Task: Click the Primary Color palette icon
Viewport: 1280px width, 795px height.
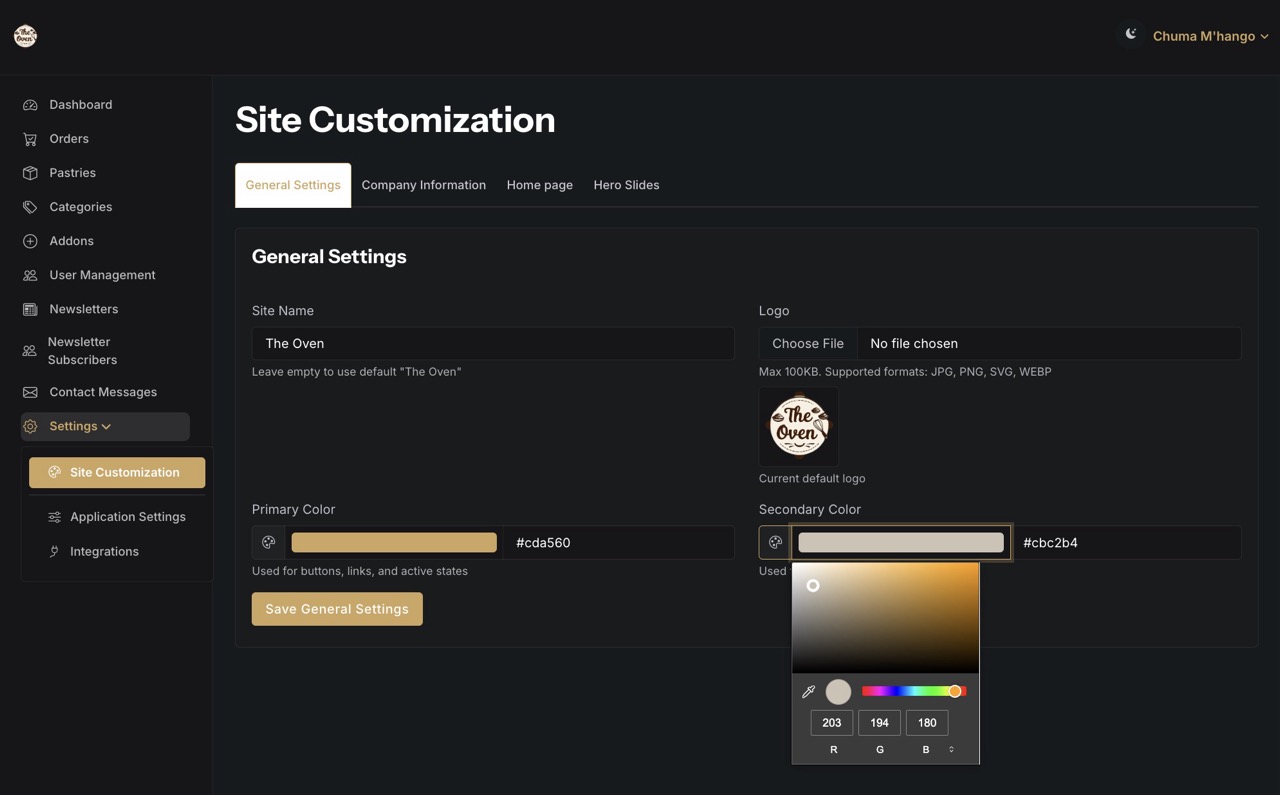Action: click(268, 542)
